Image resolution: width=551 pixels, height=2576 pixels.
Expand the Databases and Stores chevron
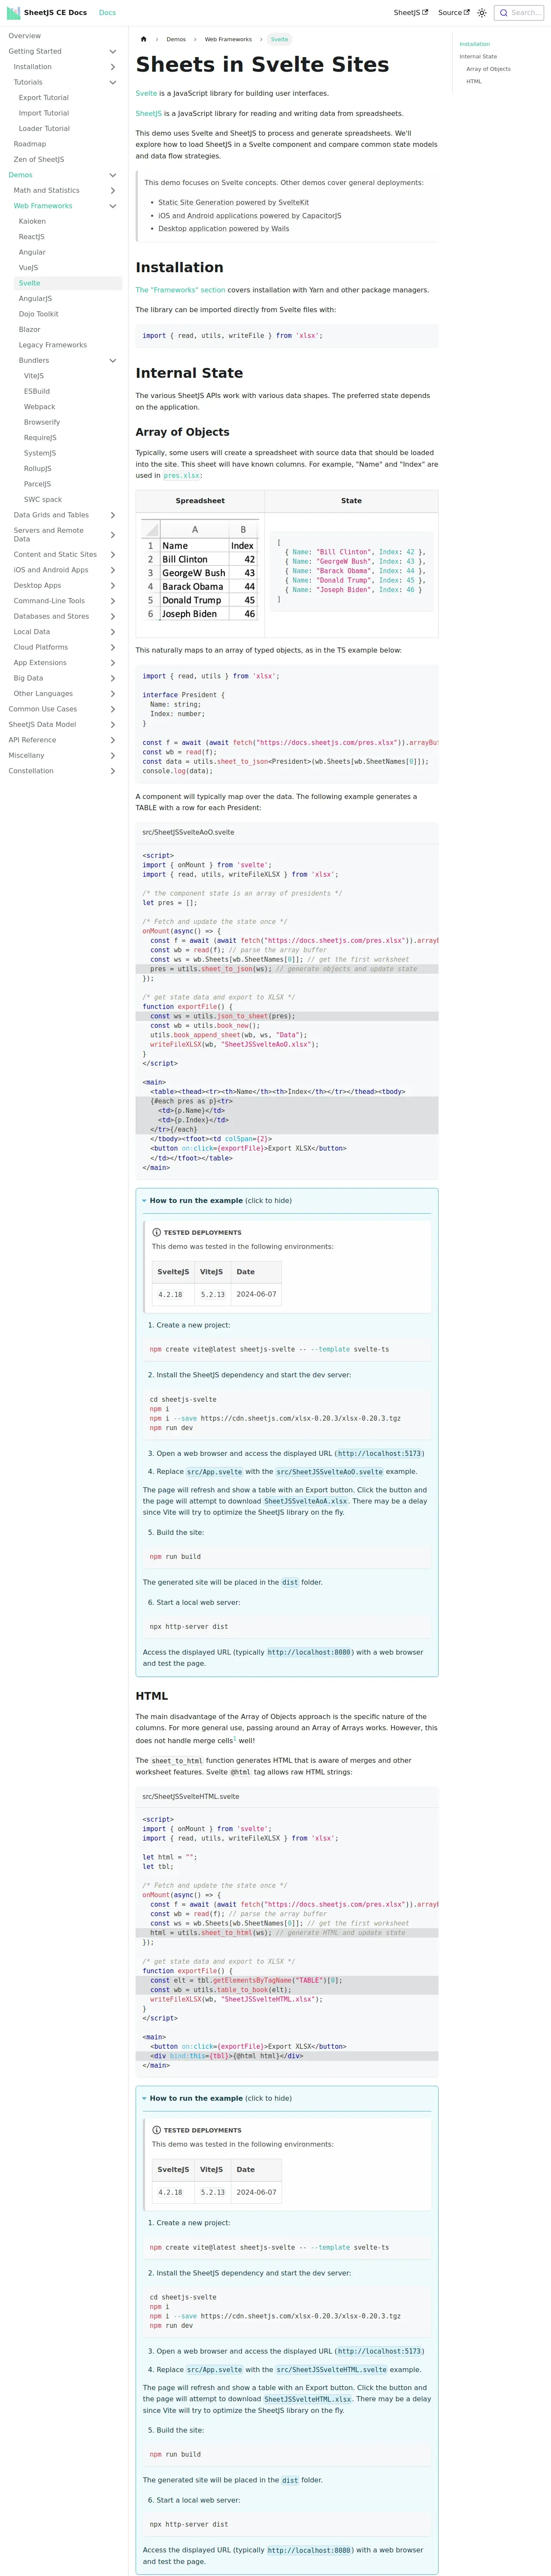click(112, 616)
